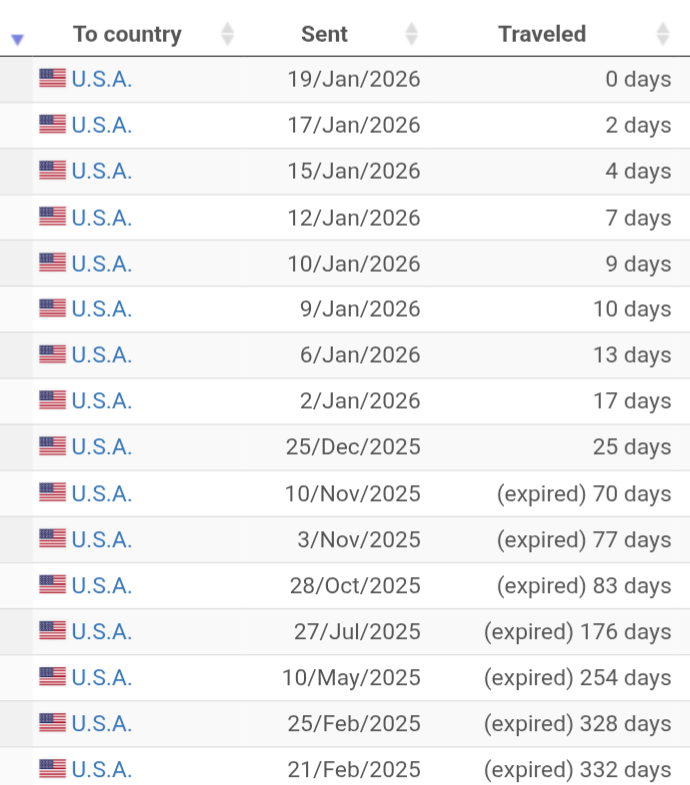
Task: Click the purple sort arrow in first column
Action: [x=17, y=39]
